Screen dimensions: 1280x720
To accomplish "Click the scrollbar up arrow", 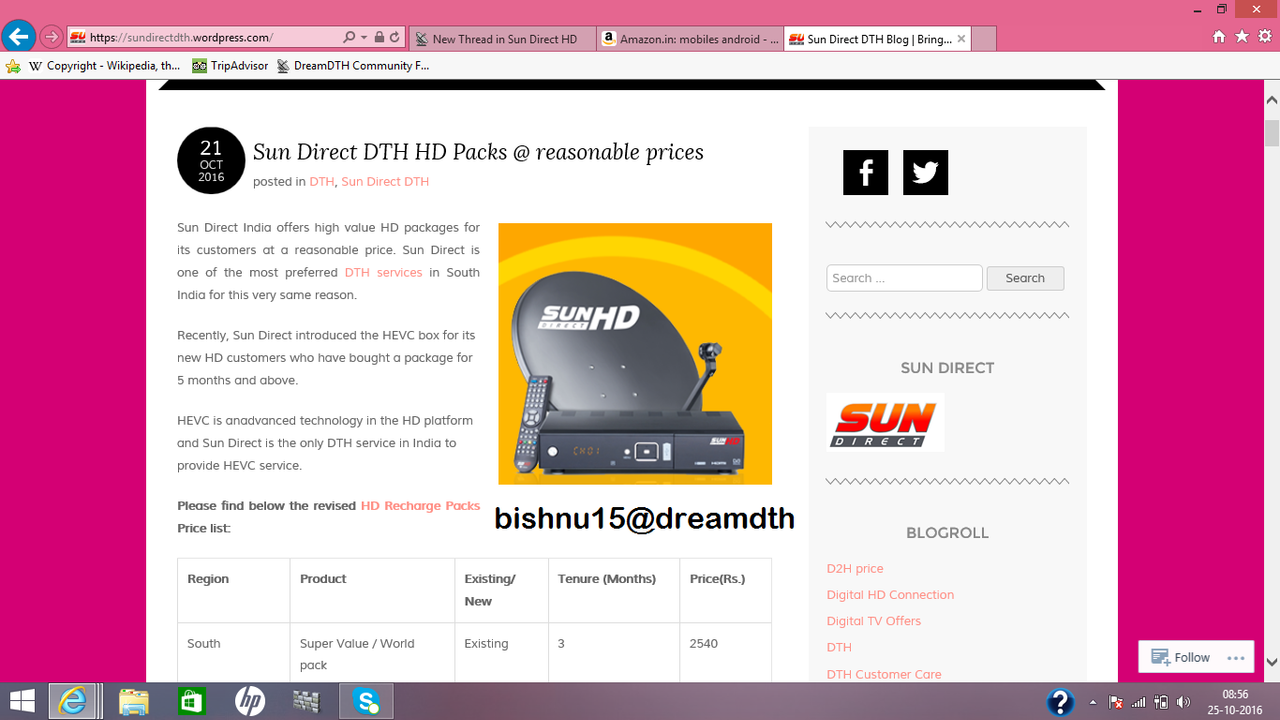I will point(1272,100).
